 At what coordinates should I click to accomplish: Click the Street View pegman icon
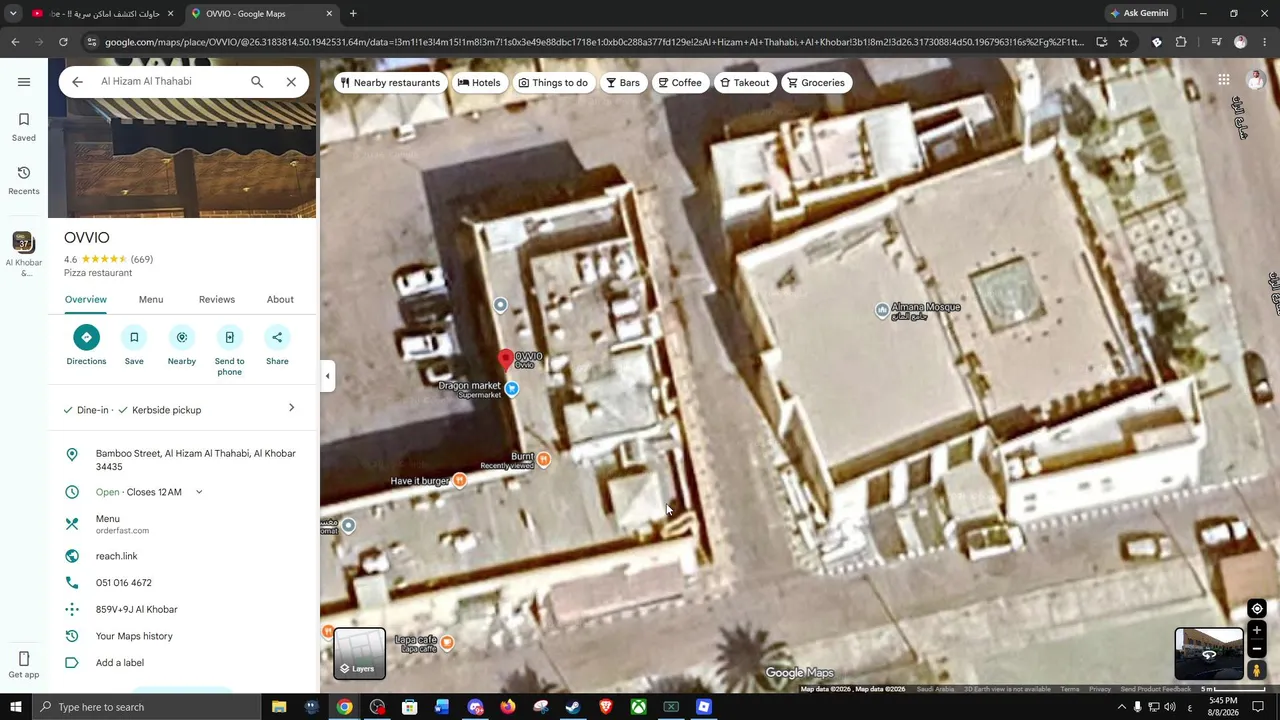click(1257, 670)
